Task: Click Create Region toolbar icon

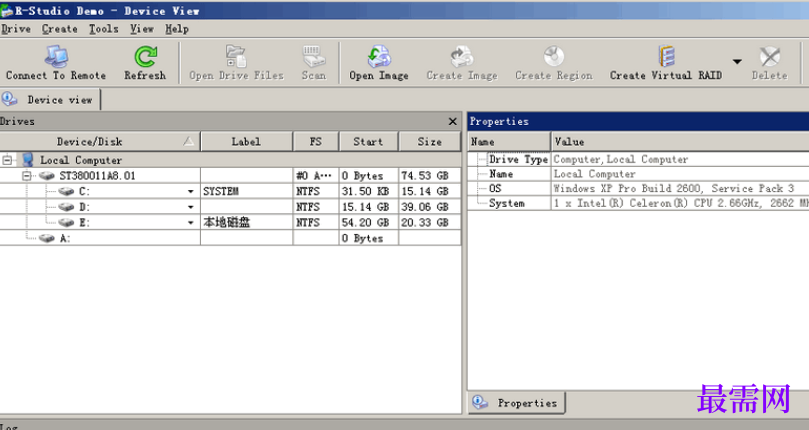Action: click(x=554, y=56)
